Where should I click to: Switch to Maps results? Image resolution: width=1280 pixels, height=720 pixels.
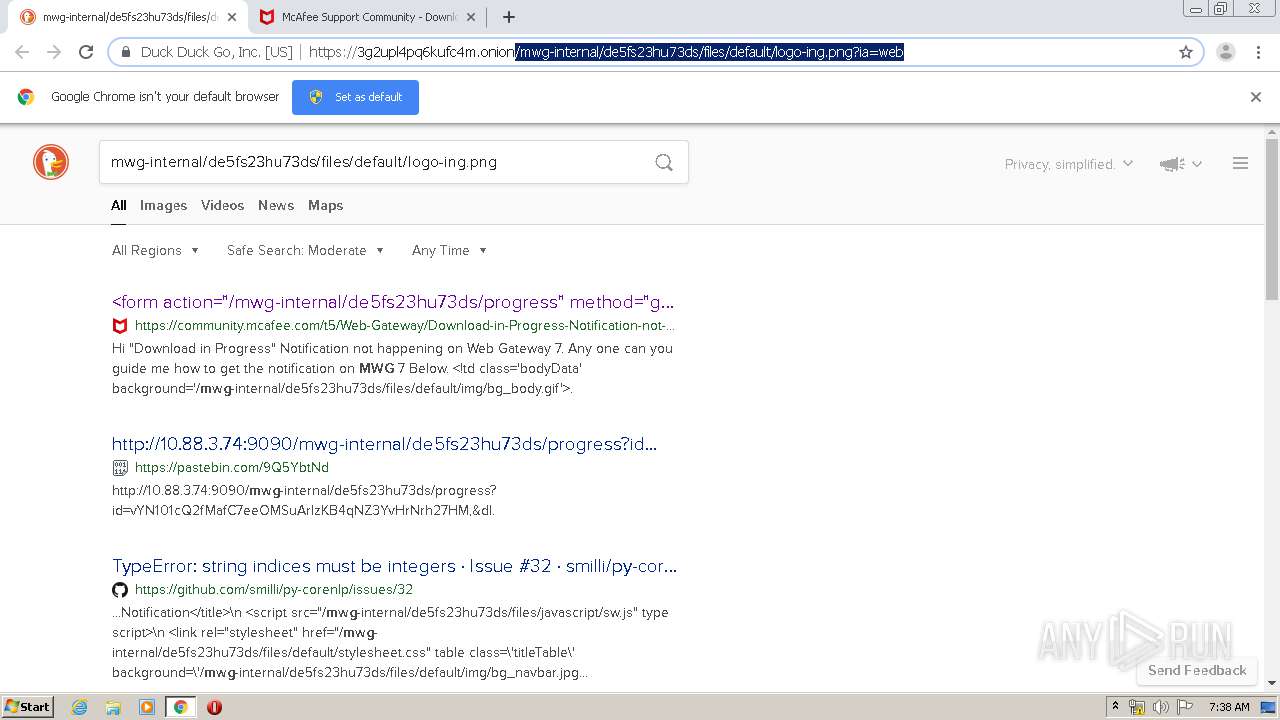pos(325,205)
